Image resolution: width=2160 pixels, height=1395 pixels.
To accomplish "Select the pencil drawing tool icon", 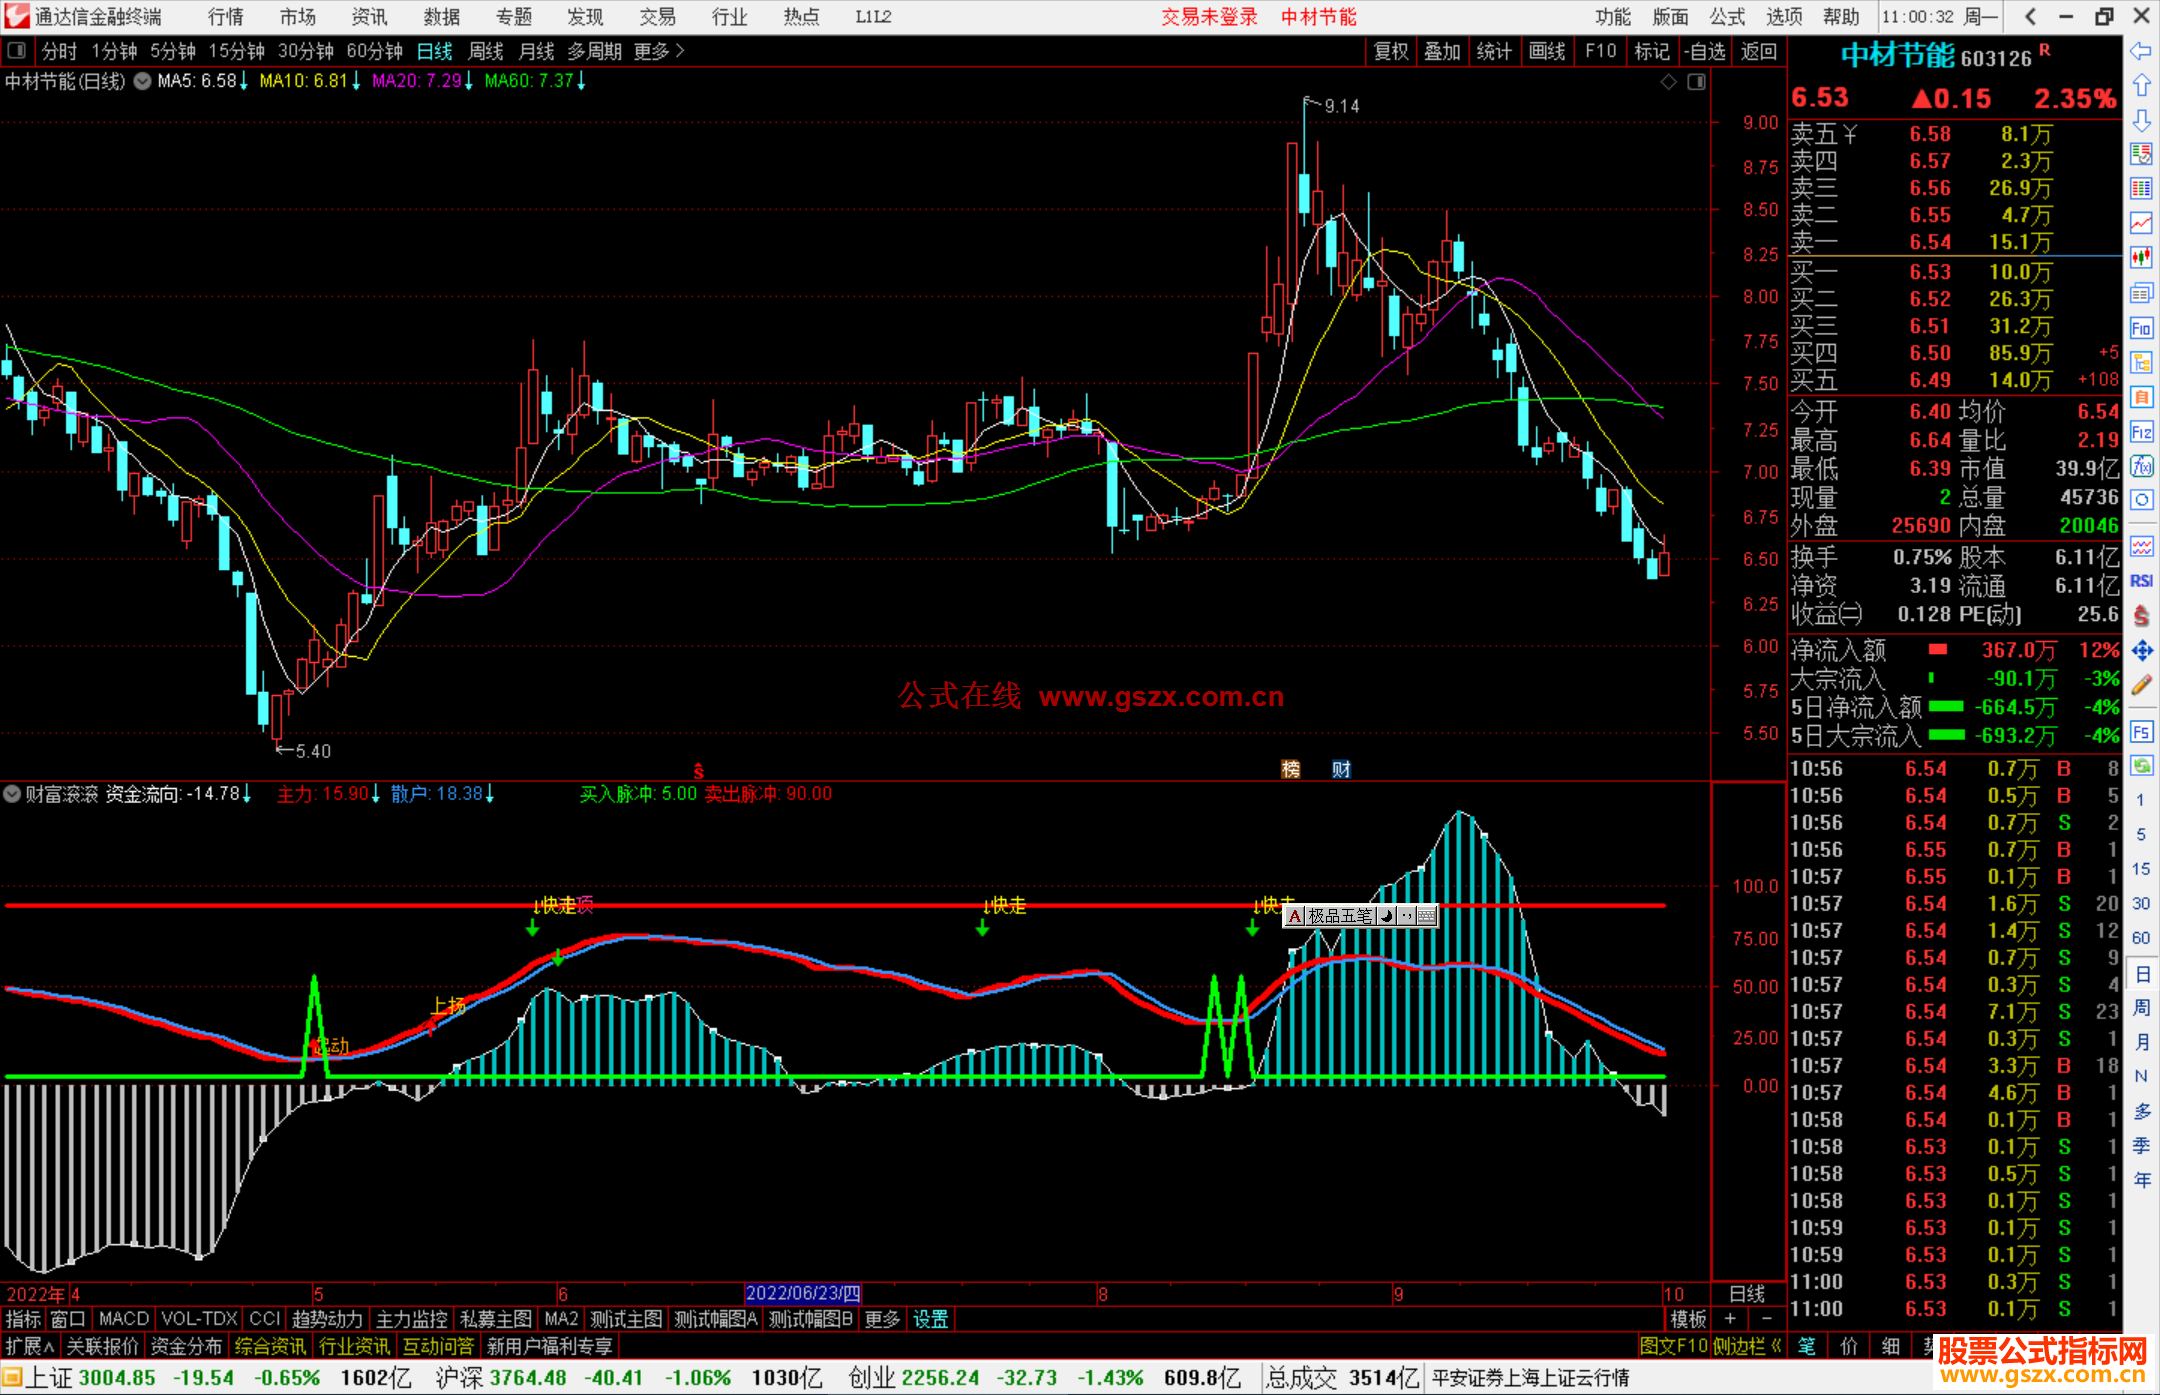I will [x=2141, y=685].
